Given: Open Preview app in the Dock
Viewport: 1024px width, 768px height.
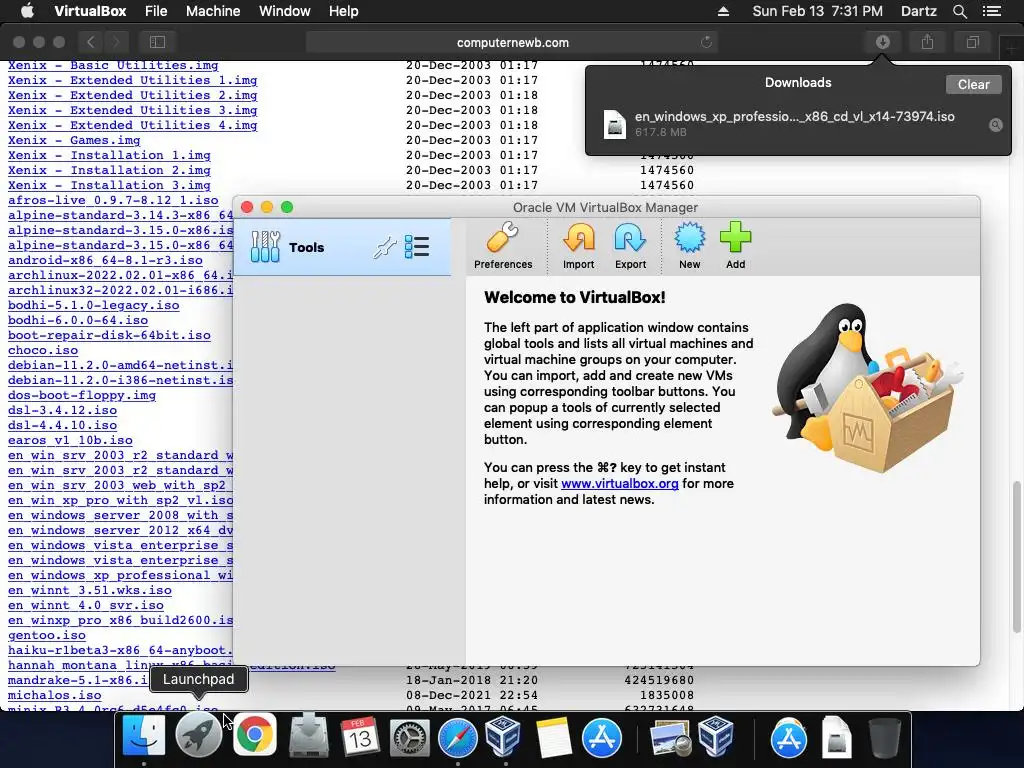Looking at the screenshot, I should 670,738.
